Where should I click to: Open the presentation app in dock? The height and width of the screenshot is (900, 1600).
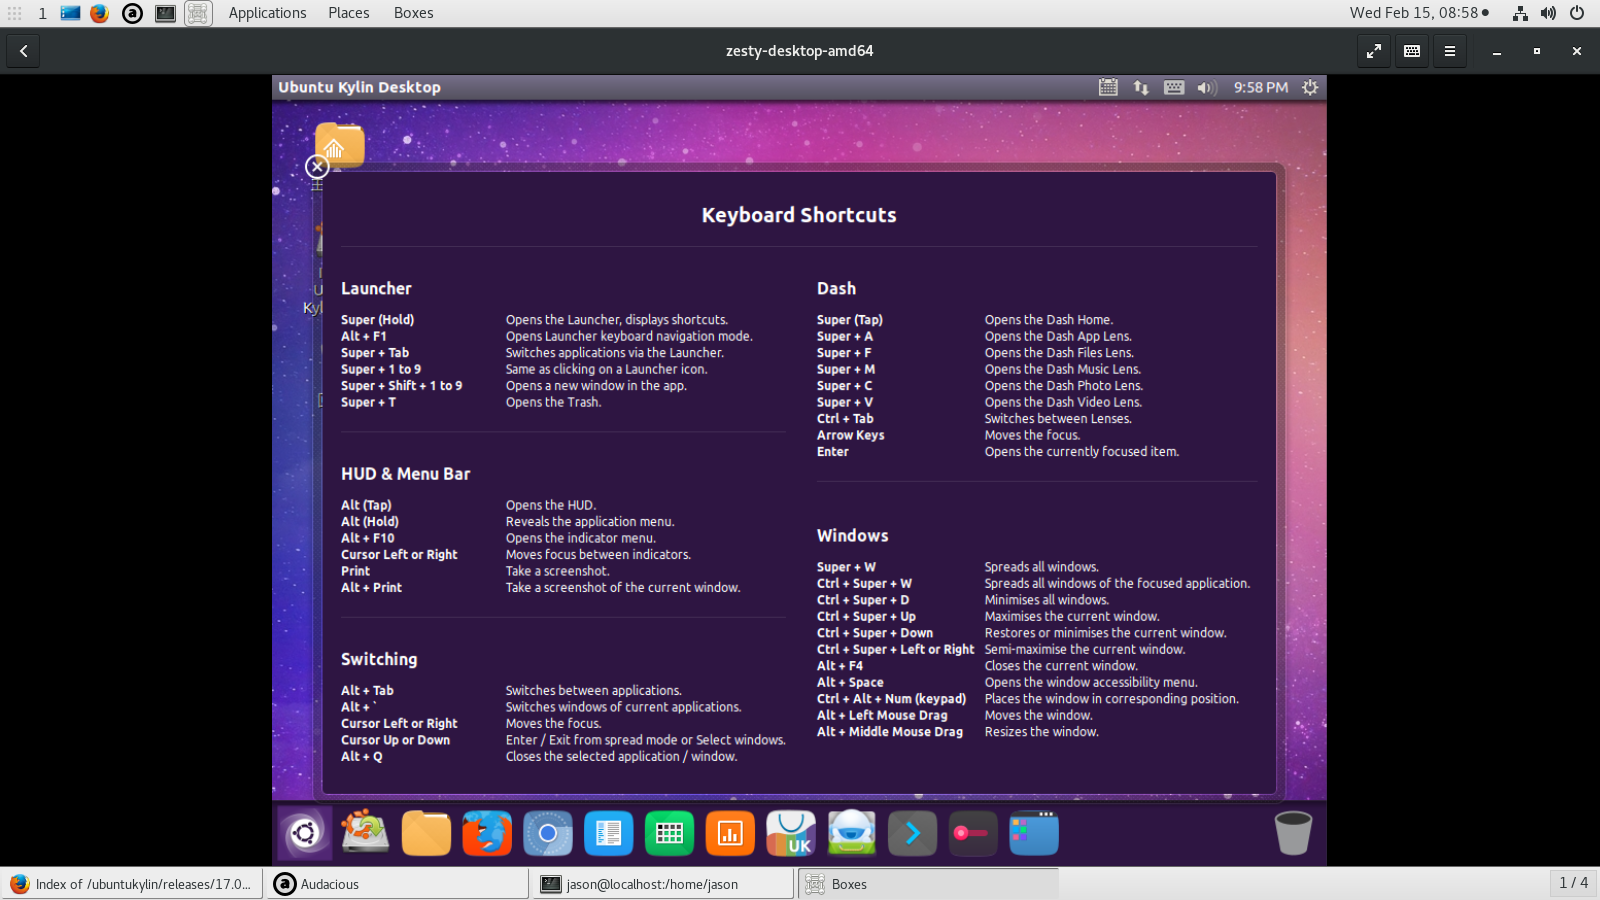pos(730,833)
